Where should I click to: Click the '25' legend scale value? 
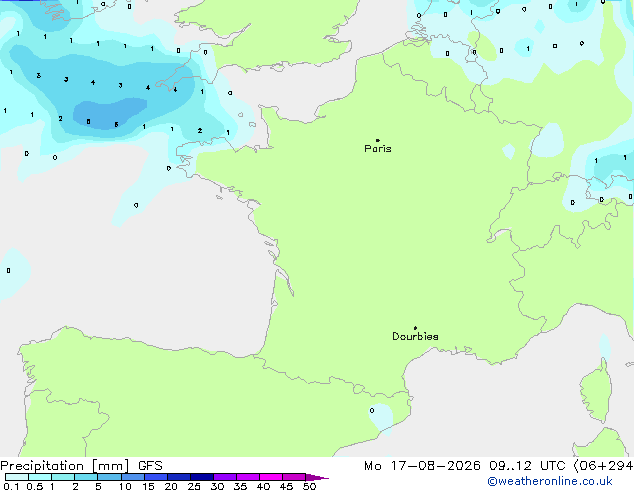[194, 486]
